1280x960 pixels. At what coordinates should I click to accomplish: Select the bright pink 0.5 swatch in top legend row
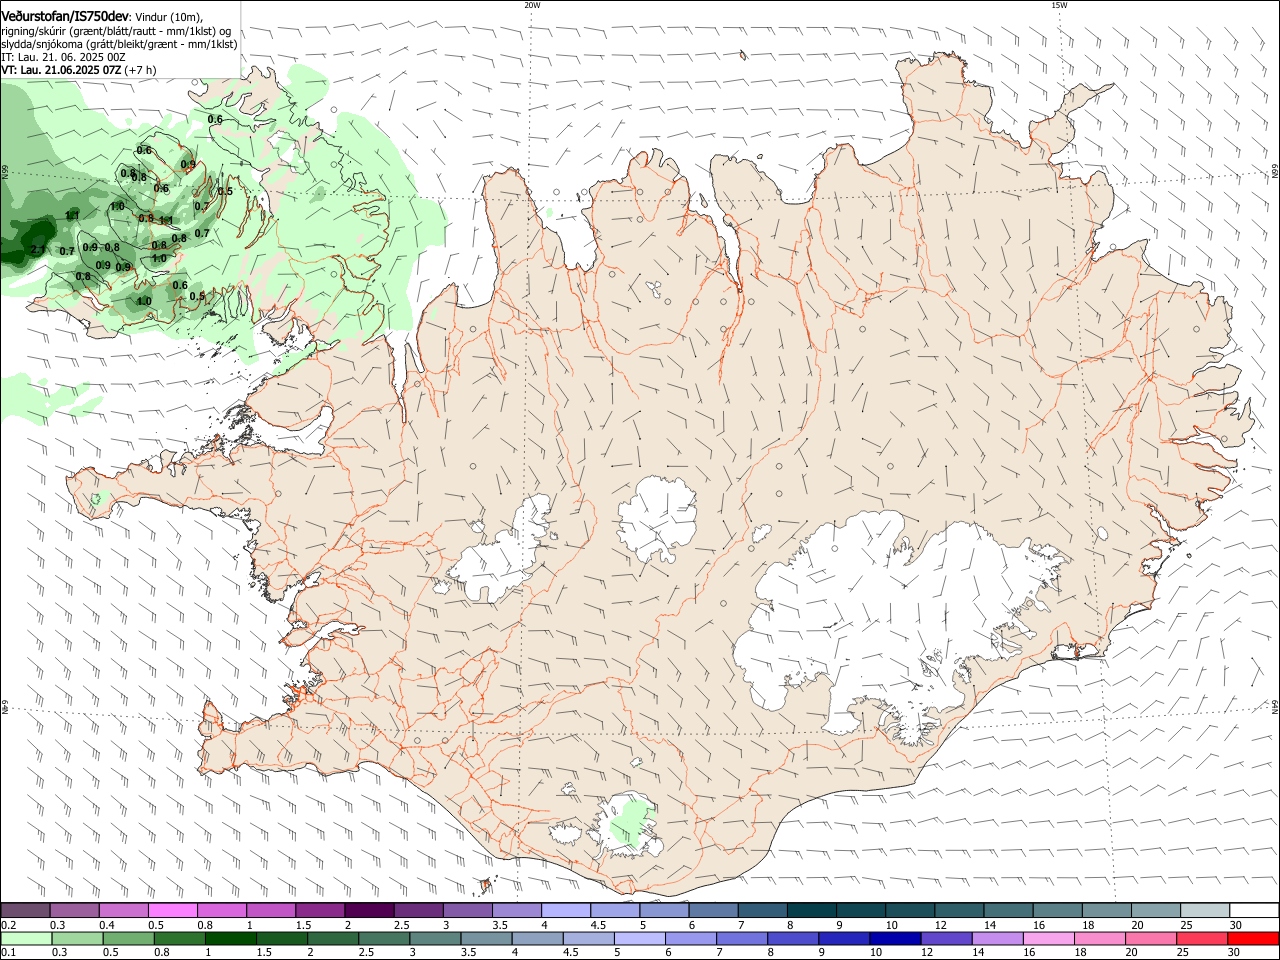(172, 910)
